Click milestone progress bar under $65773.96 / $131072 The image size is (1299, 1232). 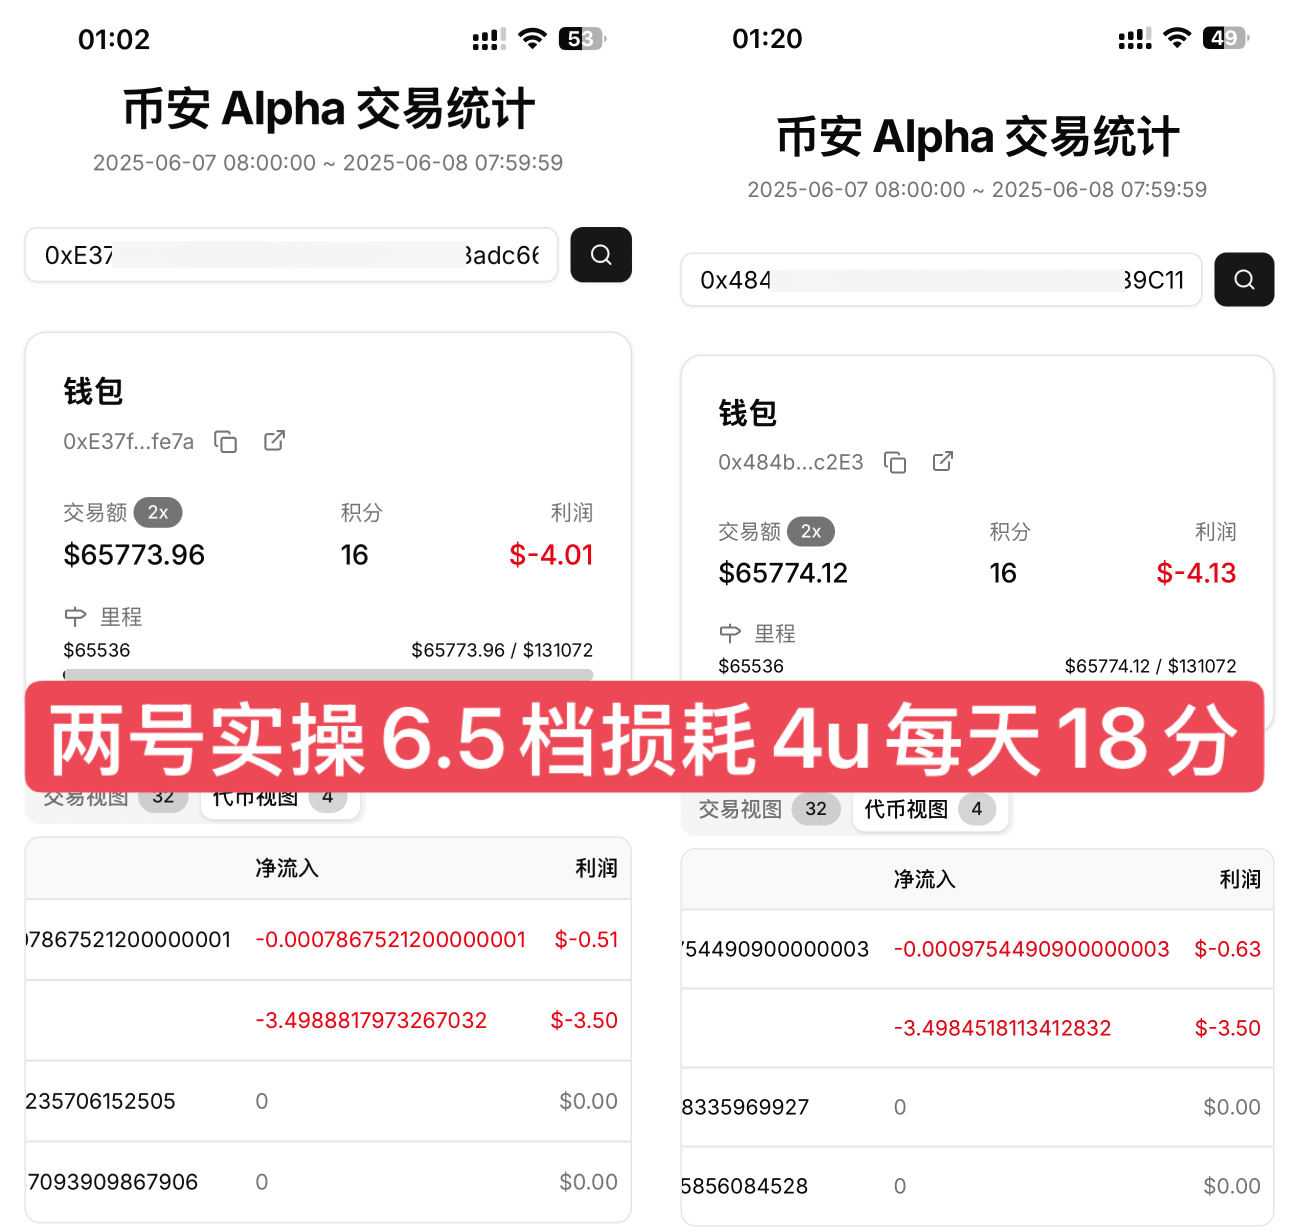tap(328, 675)
